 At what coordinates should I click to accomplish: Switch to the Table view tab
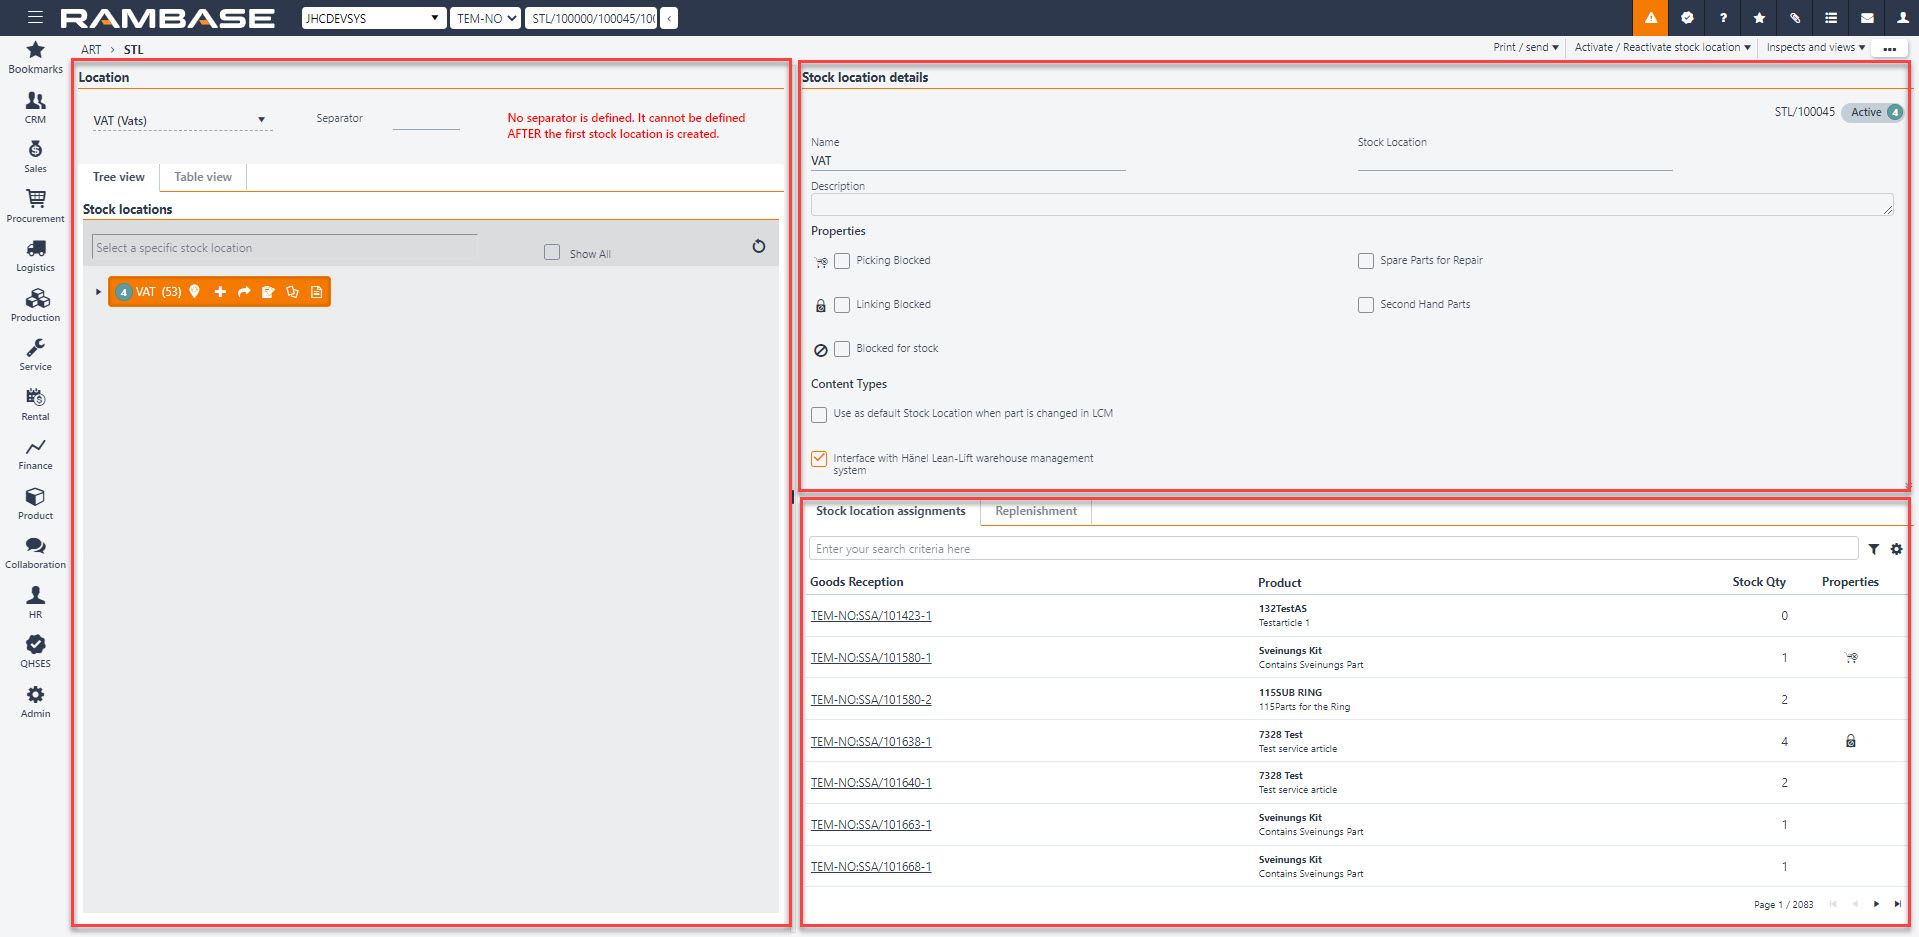pyautogui.click(x=203, y=177)
